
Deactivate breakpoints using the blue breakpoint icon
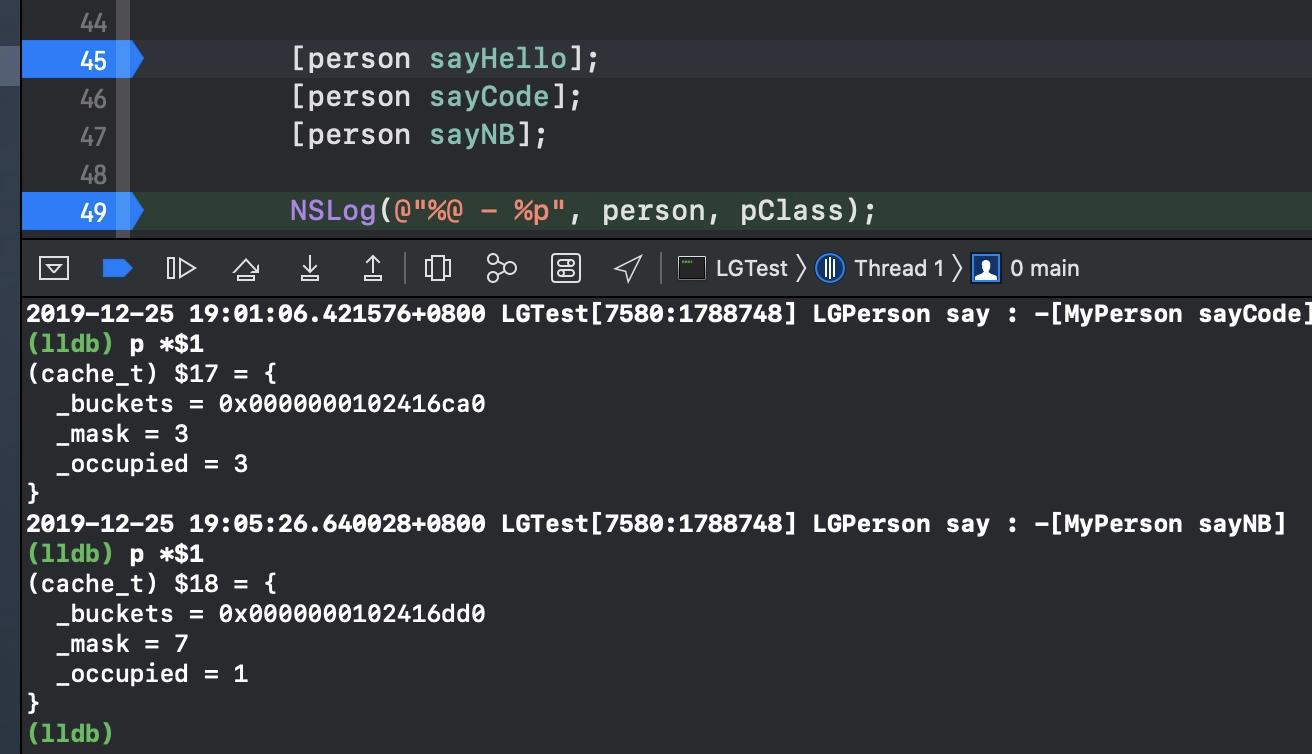tap(117, 268)
